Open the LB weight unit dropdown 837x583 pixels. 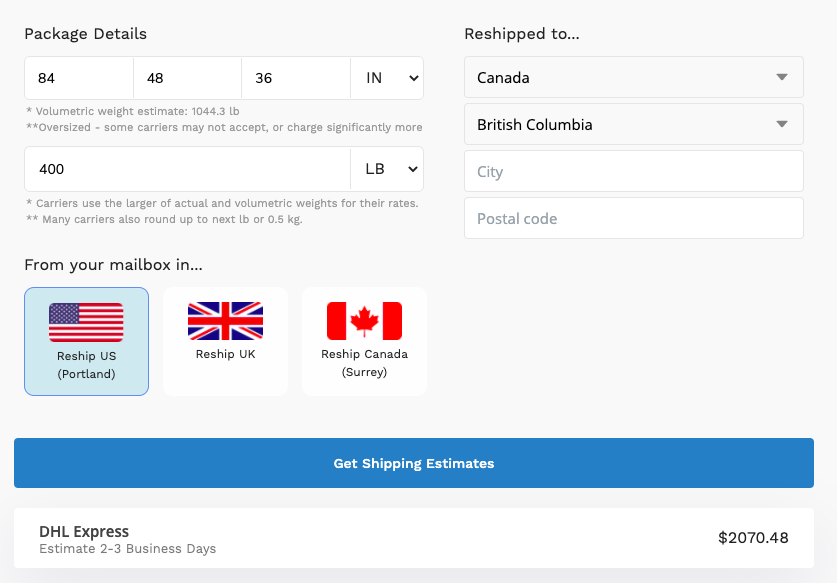tap(387, 169)
